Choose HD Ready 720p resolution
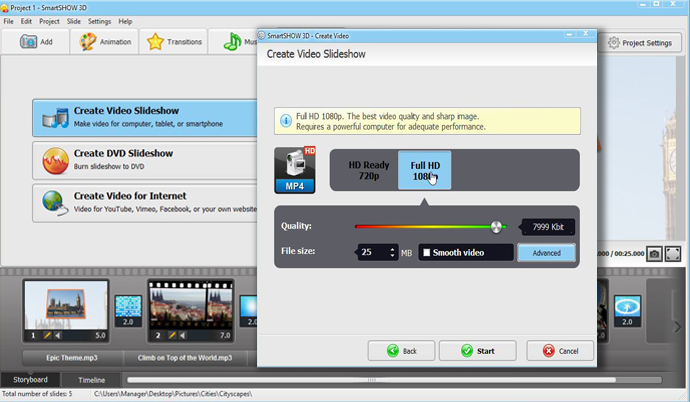690x402 pixels. pos(369,170)
